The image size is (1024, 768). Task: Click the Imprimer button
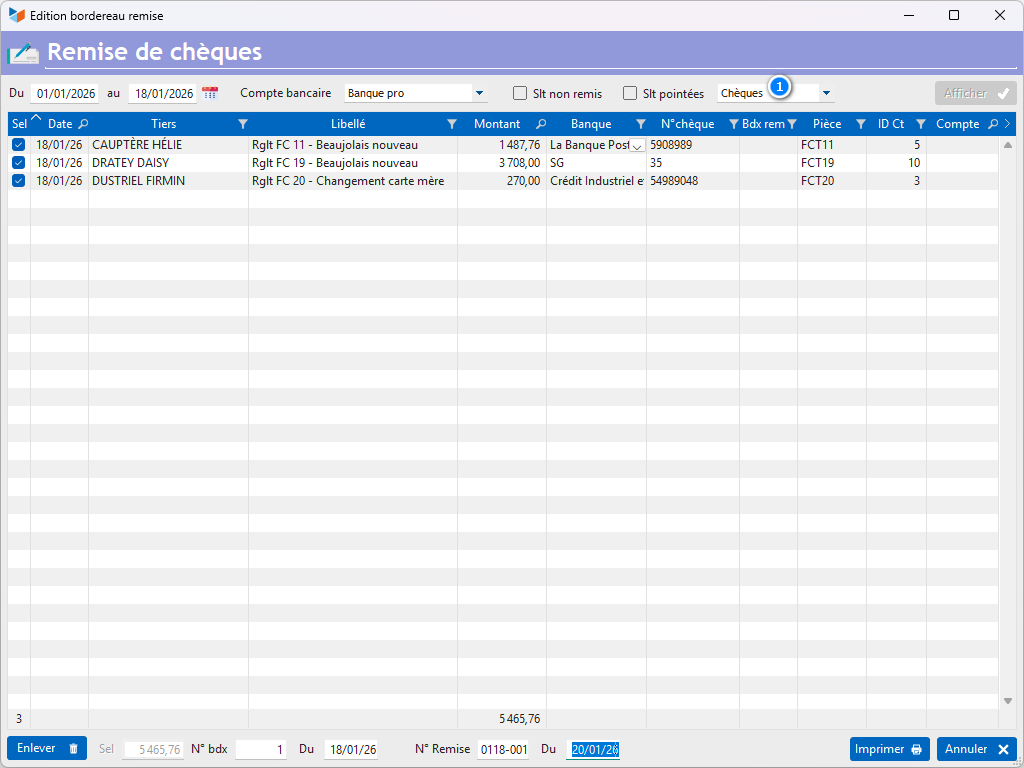tap(889, 749)
